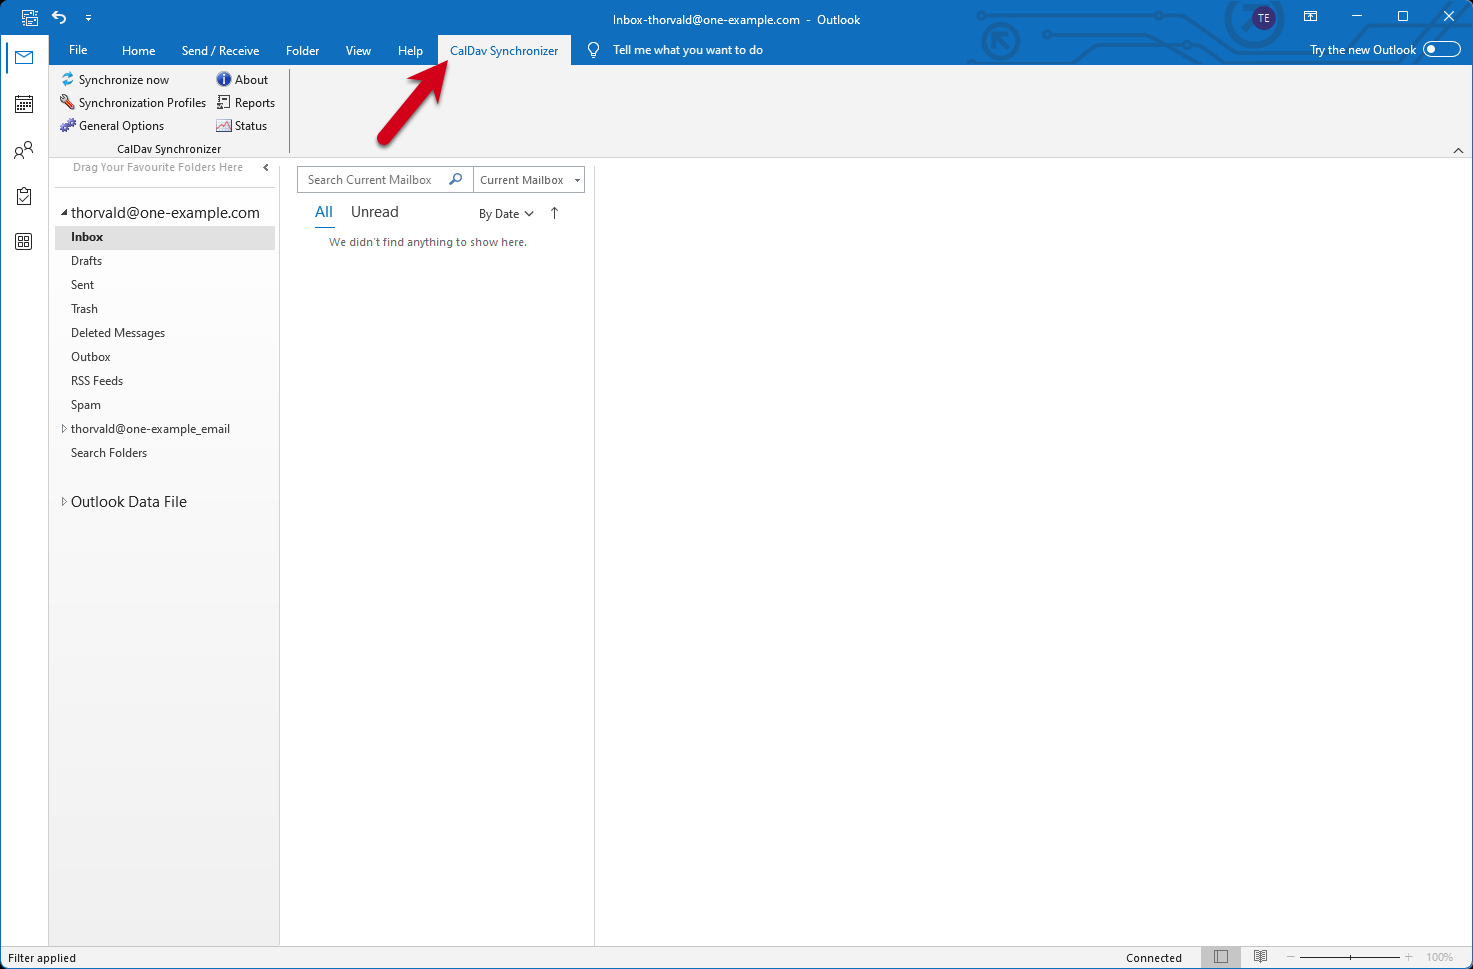The width and height of the screenshot is (1473, 969).
Task: Open the Tasks clipboard icon
Action: click(x=24, y=196)
